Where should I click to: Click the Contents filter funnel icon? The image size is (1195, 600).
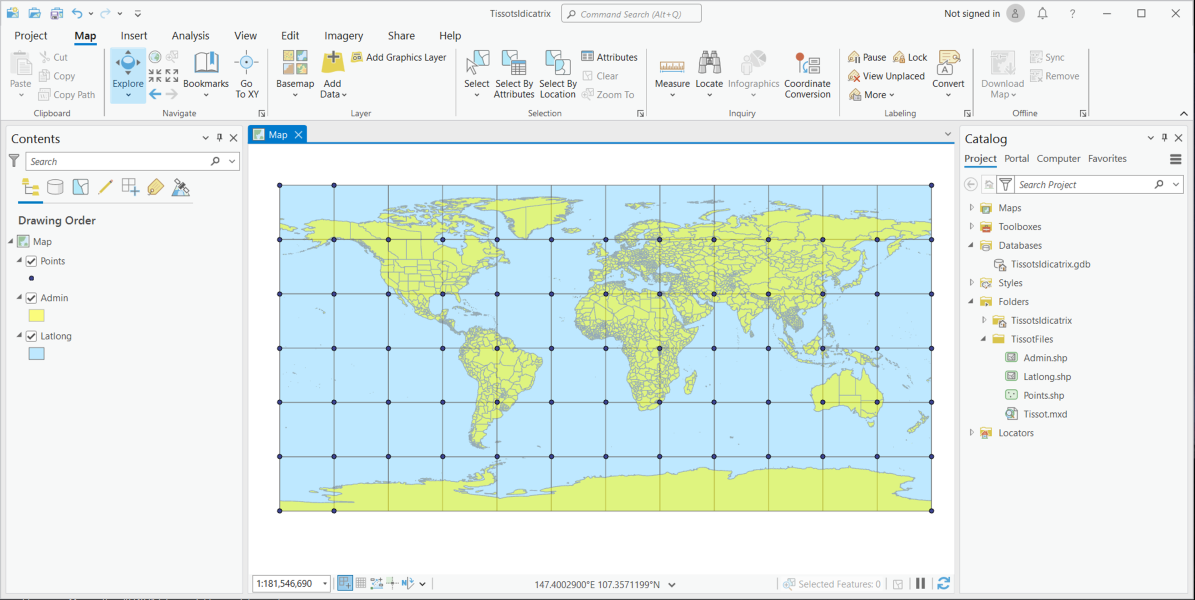click(x=14, y=161)
